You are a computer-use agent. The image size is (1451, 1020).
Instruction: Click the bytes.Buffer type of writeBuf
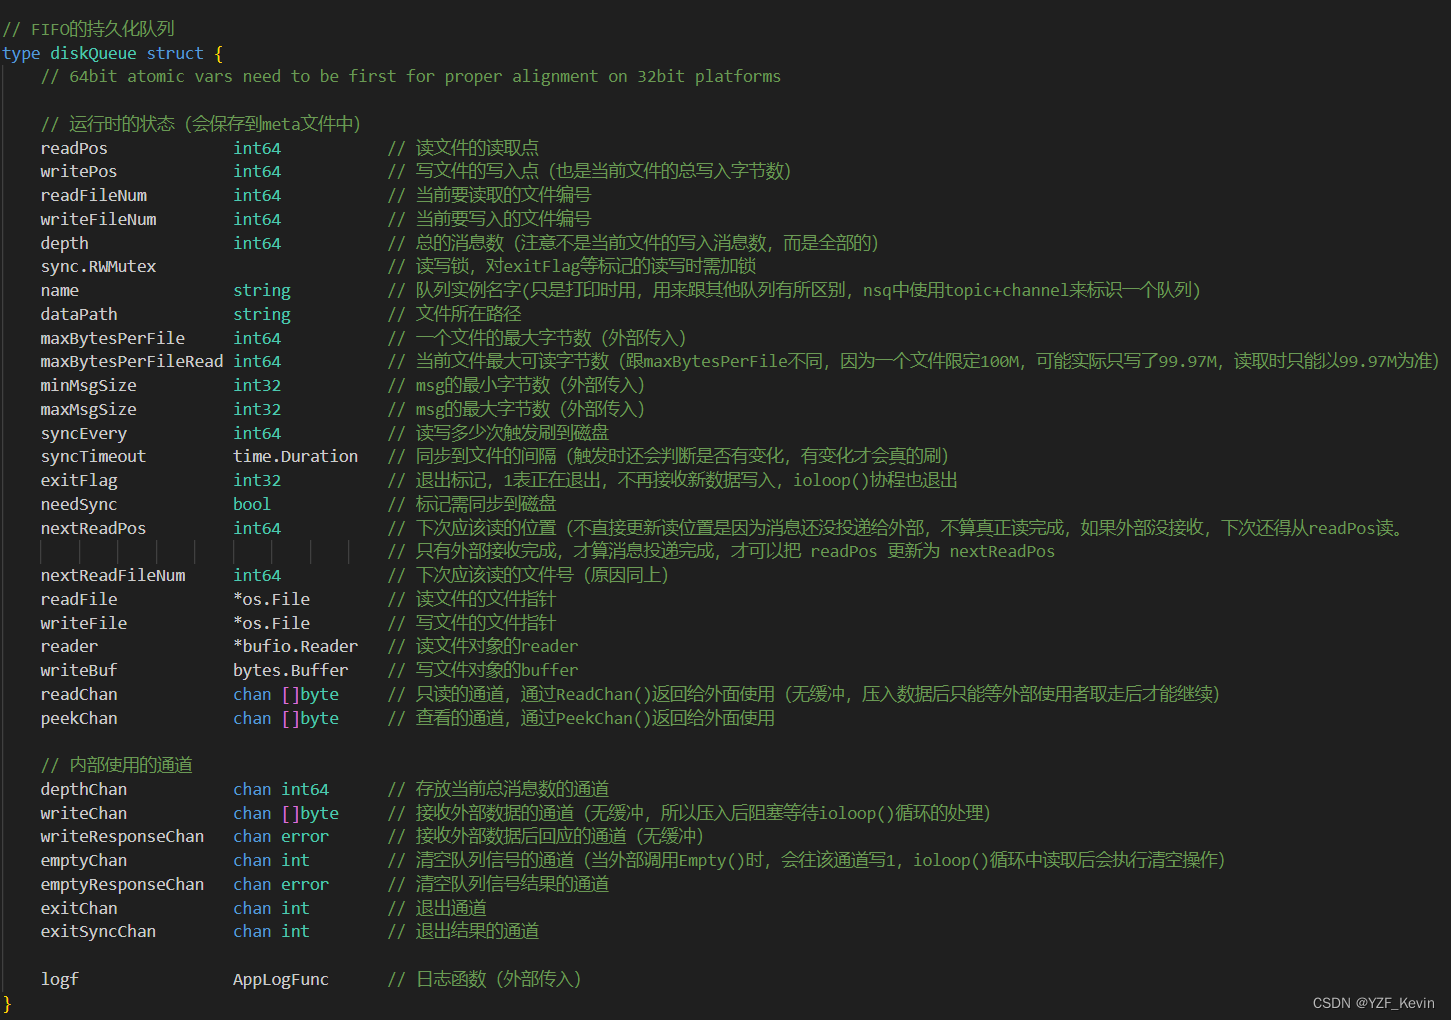[x=290, y=670]
